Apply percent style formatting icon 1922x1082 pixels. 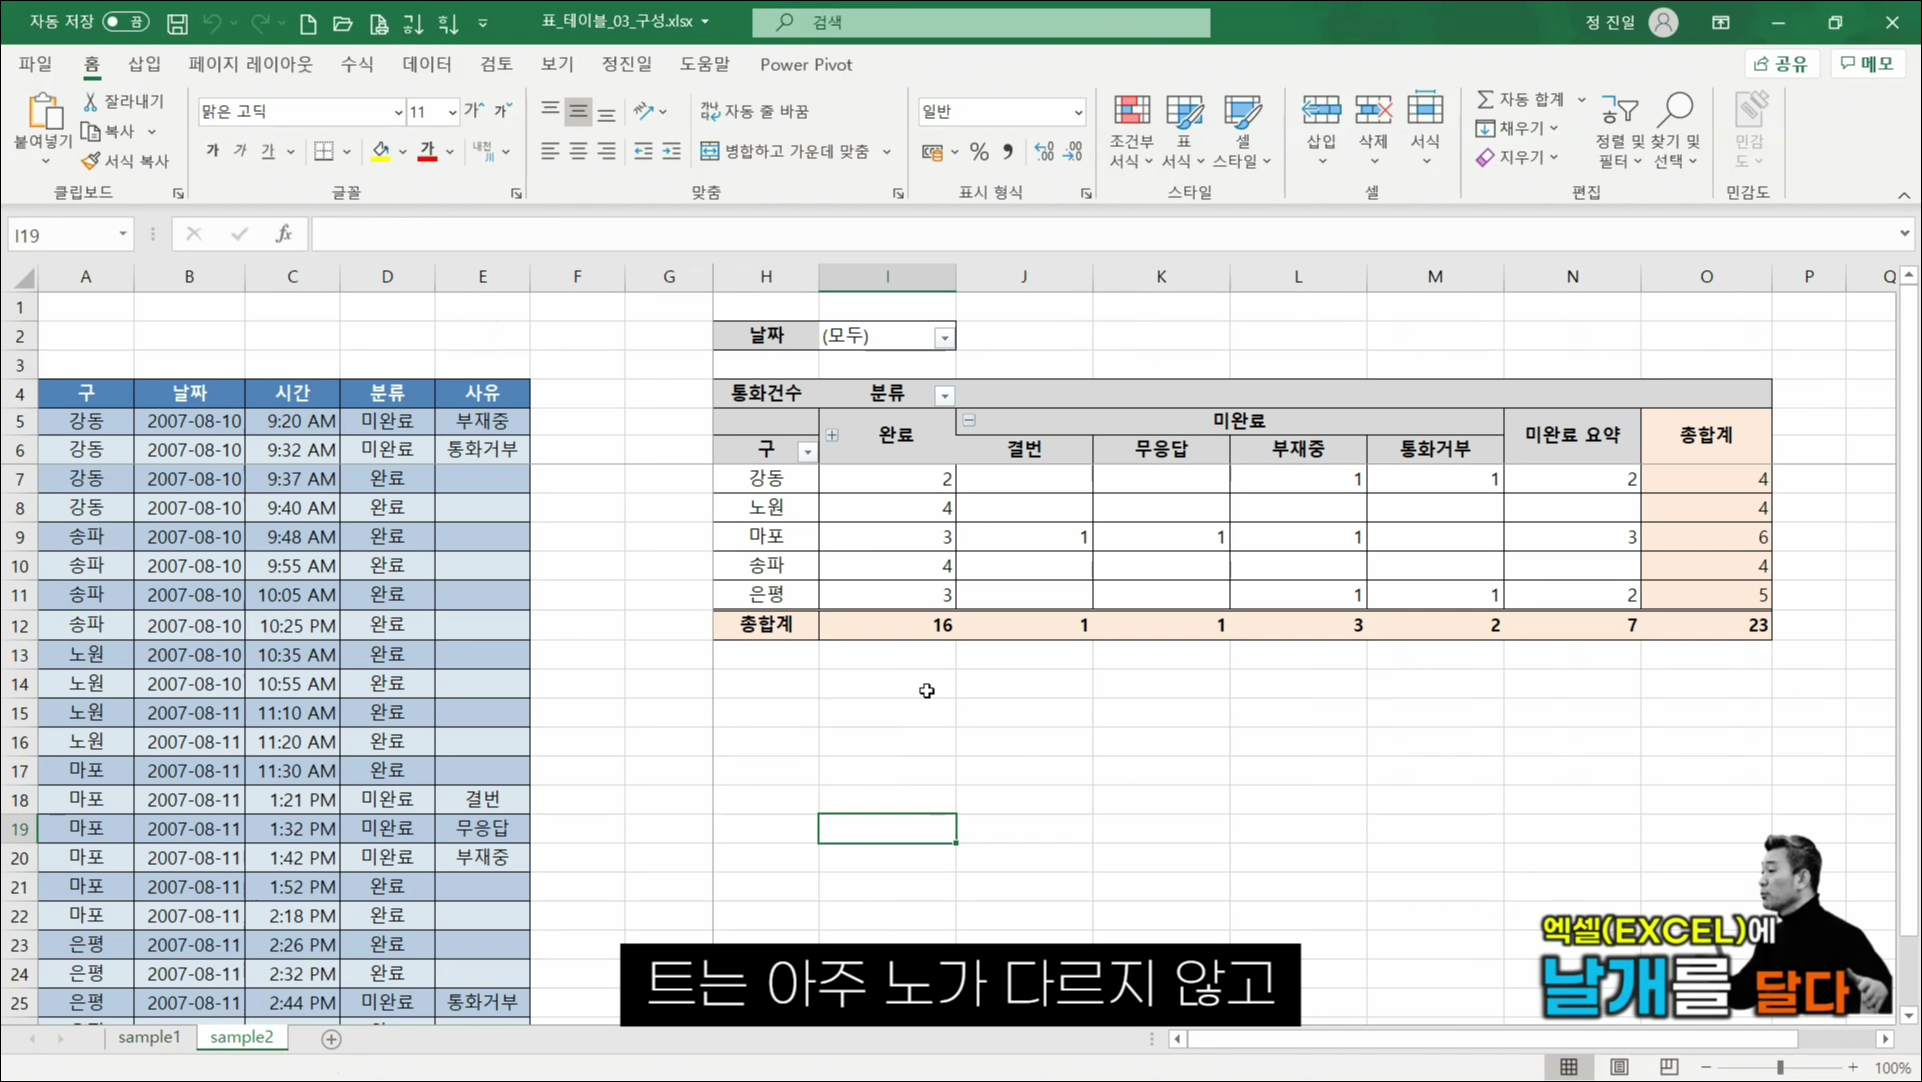coord(979,151)
